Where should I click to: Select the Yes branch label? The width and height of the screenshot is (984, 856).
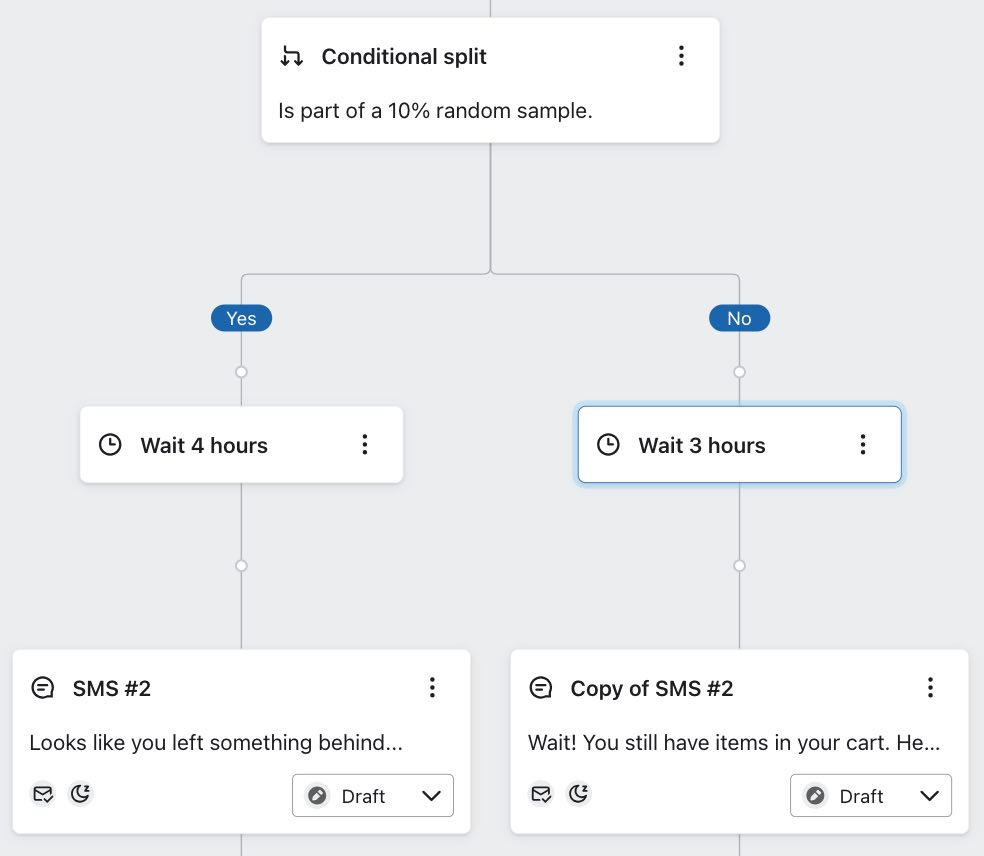pyautogui.click(x=241, y=318)
